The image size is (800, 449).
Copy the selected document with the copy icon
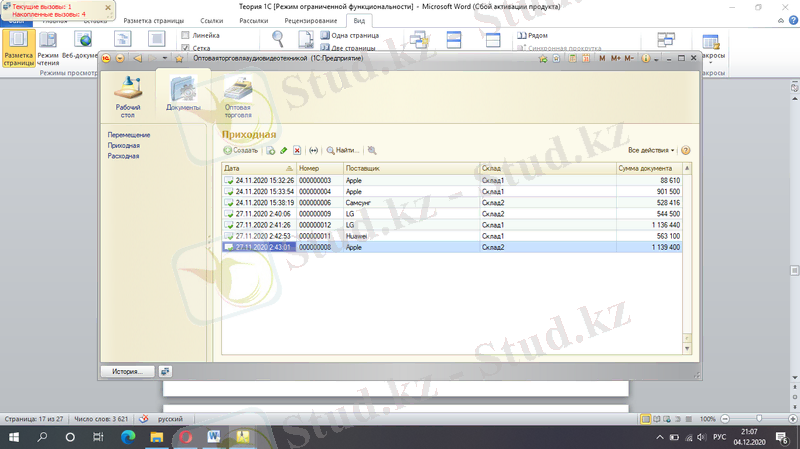270,151
